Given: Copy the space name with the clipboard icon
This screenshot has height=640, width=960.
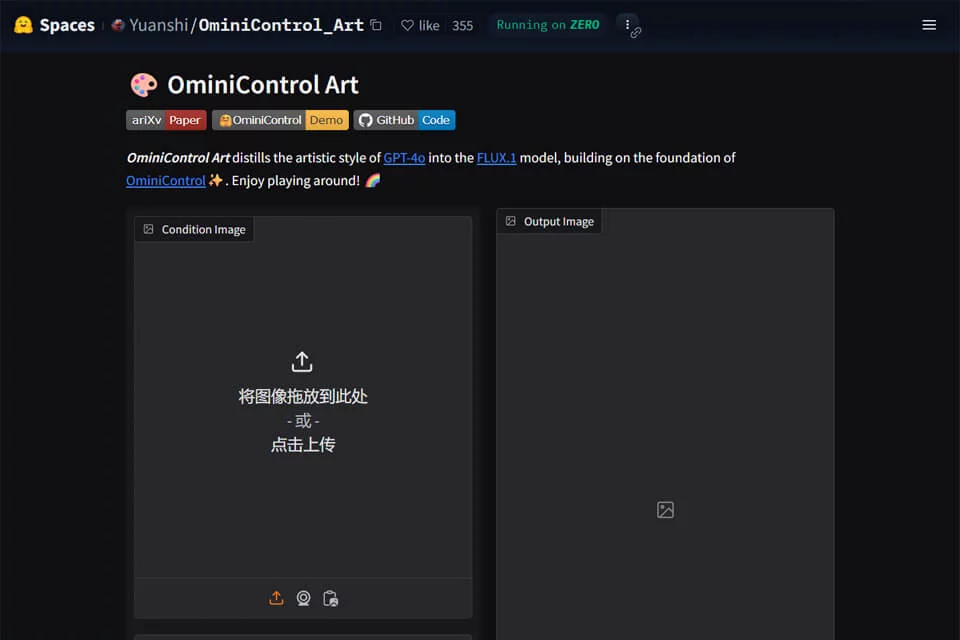Looking at the screenshot, I should click(376, 25).
